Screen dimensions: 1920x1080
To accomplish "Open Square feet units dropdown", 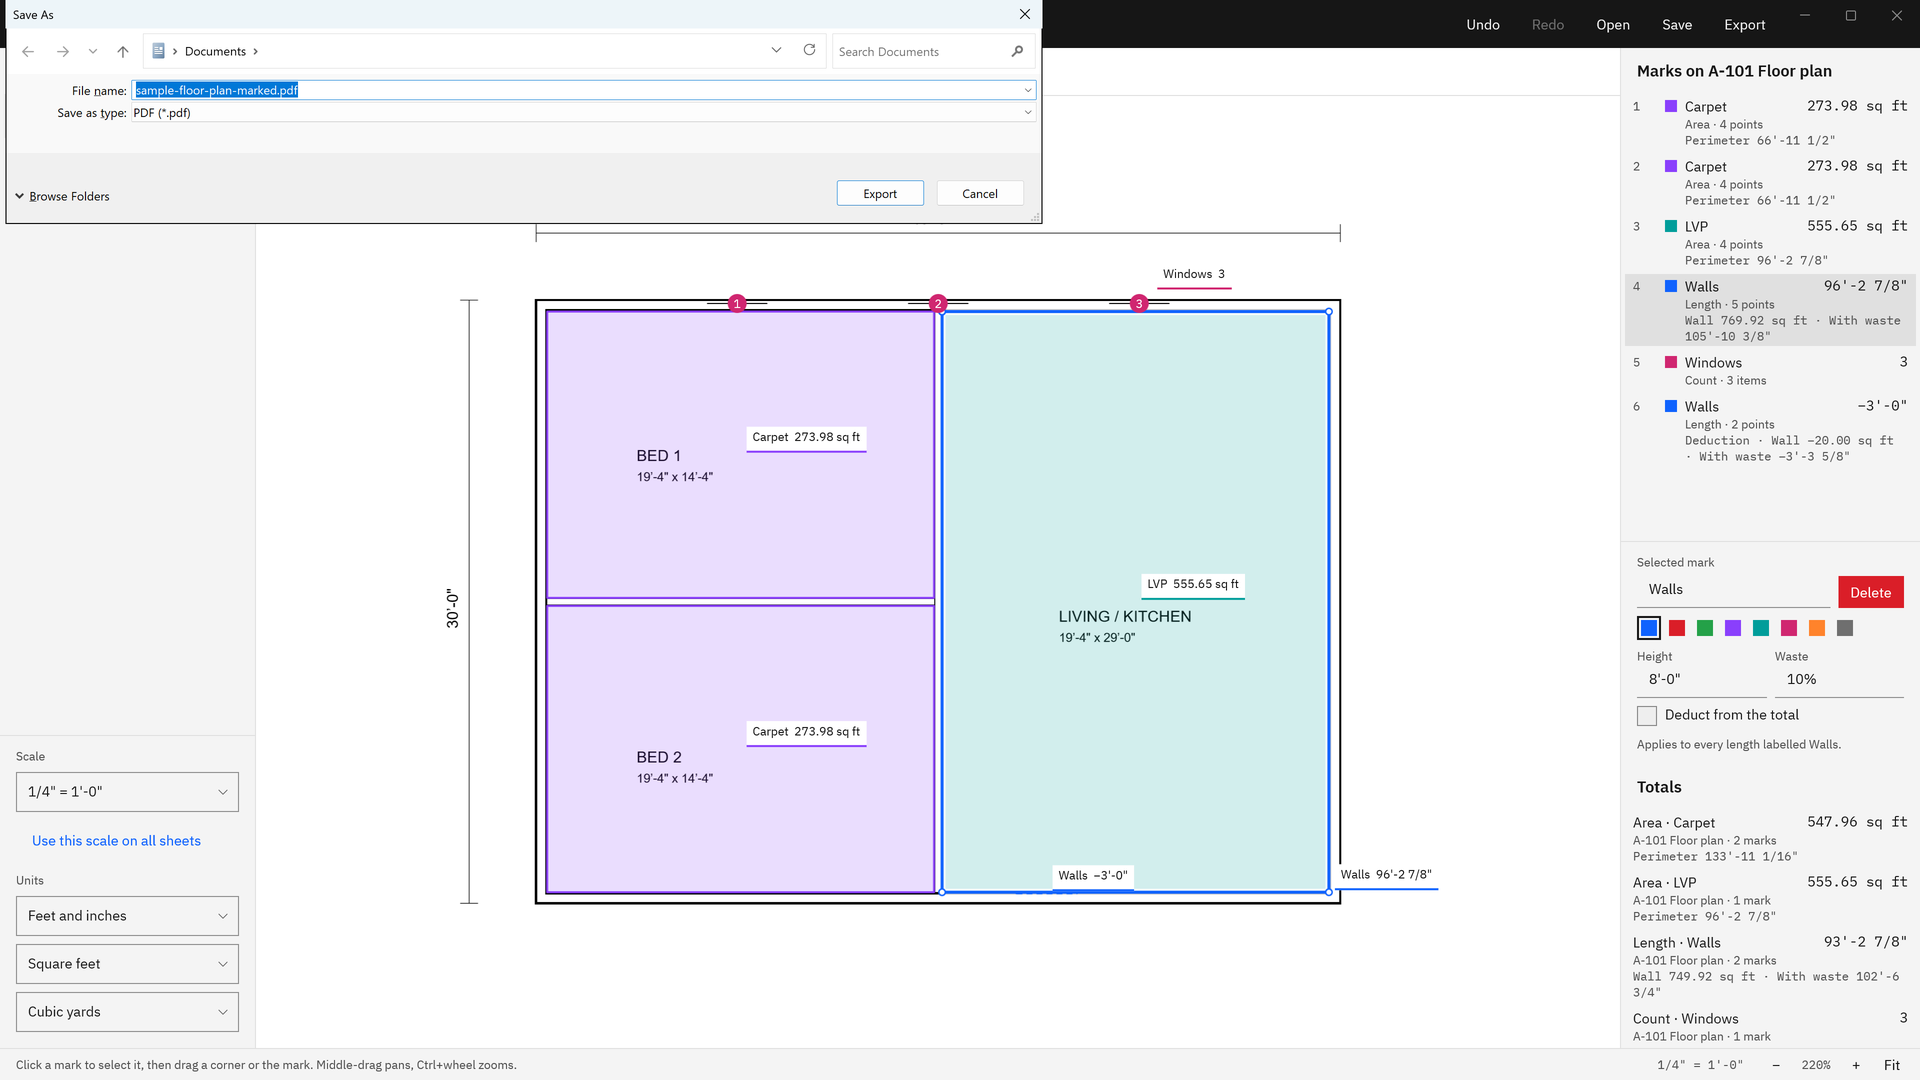I will 127,964.
